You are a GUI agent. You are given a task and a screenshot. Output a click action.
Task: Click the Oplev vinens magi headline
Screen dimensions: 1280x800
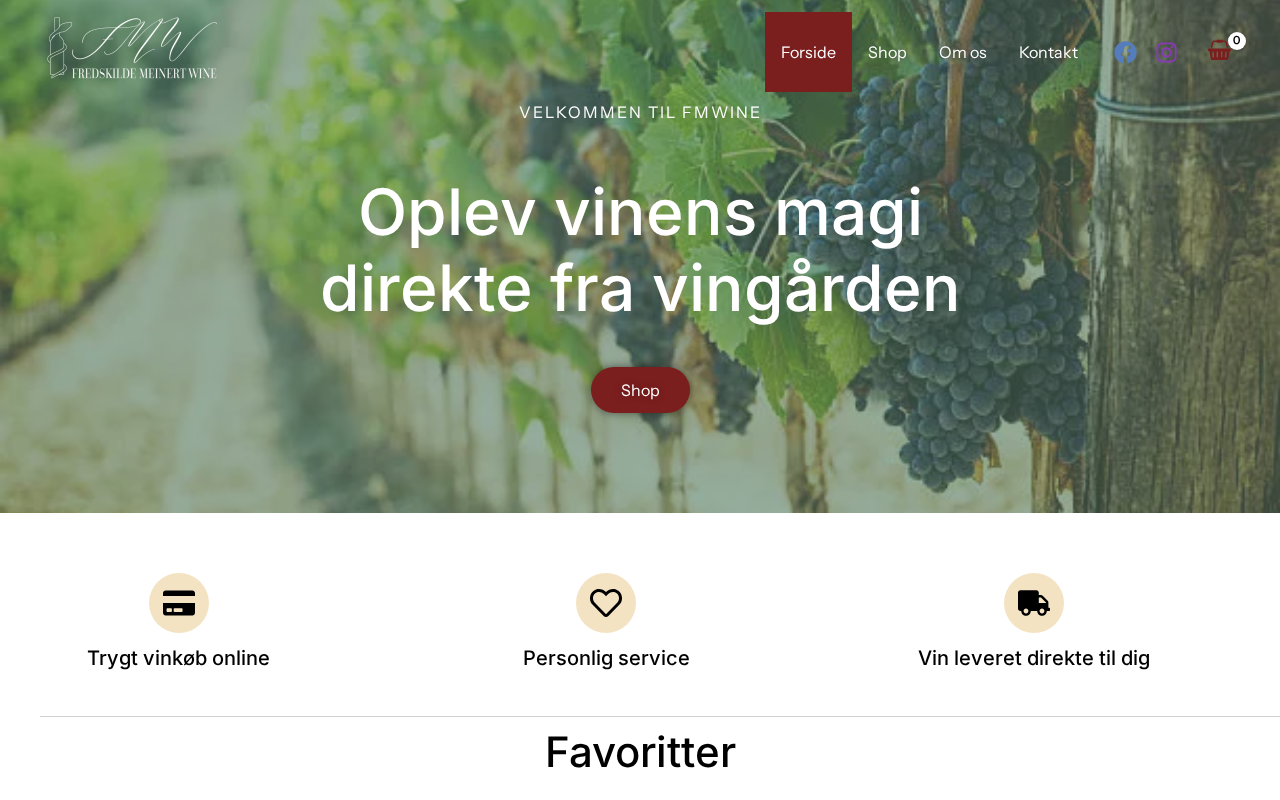tap(640, 250)
